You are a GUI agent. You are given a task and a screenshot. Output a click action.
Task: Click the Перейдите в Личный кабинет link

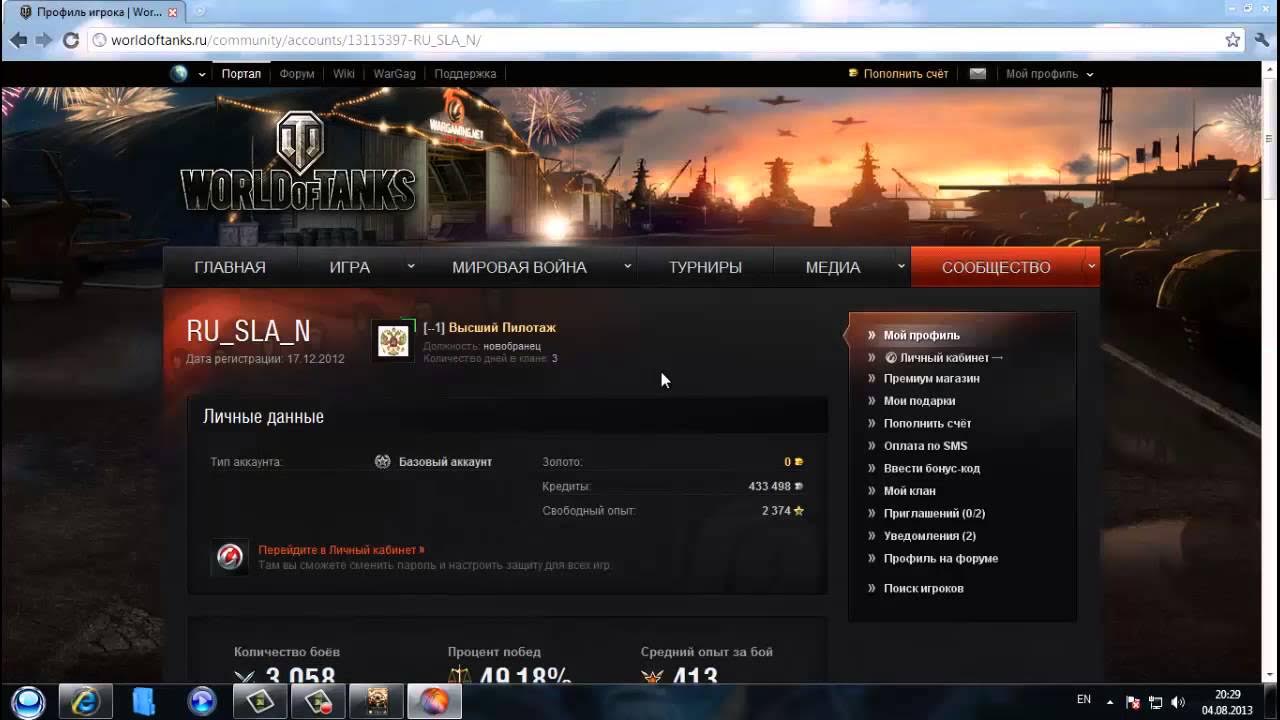point(341,550)
